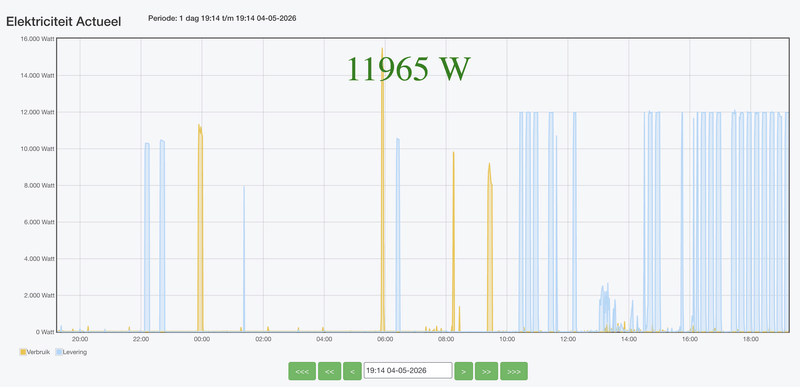Click the 16:00 time axis label
The height and width of the screenshot is (387, 800).
(x=689, y=339)
